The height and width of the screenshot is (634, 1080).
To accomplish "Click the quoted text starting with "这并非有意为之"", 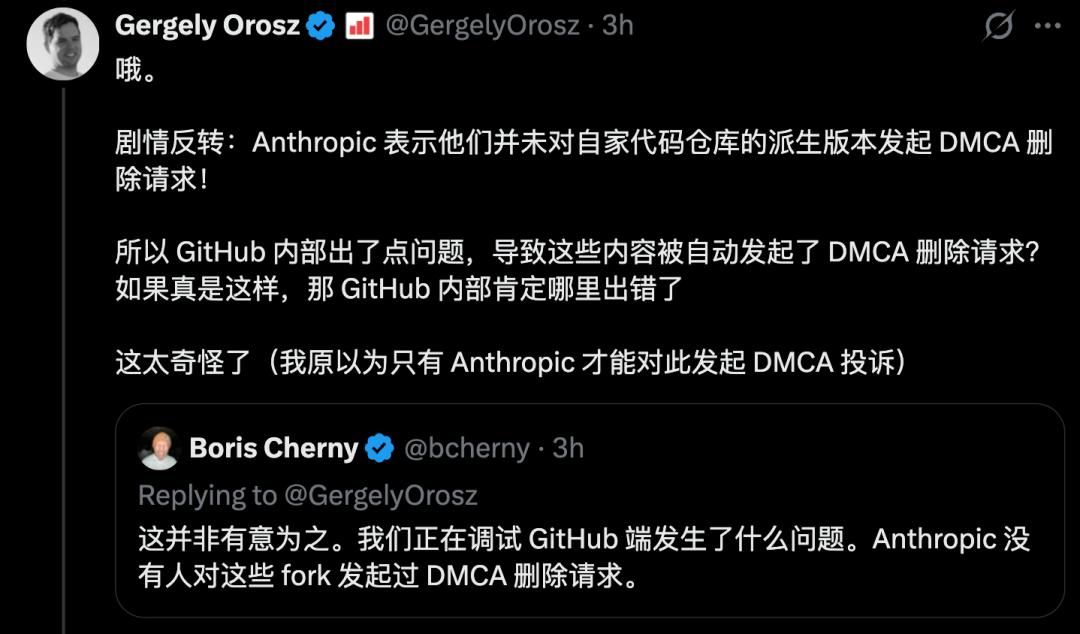I will [583, 540].
